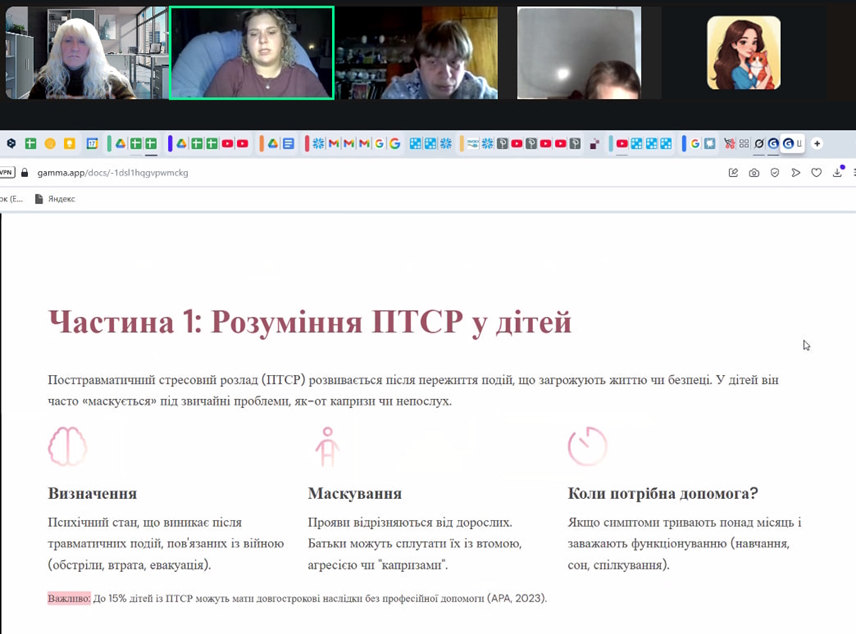Open the downloads icon in browser toolbar

pos(837,172)
